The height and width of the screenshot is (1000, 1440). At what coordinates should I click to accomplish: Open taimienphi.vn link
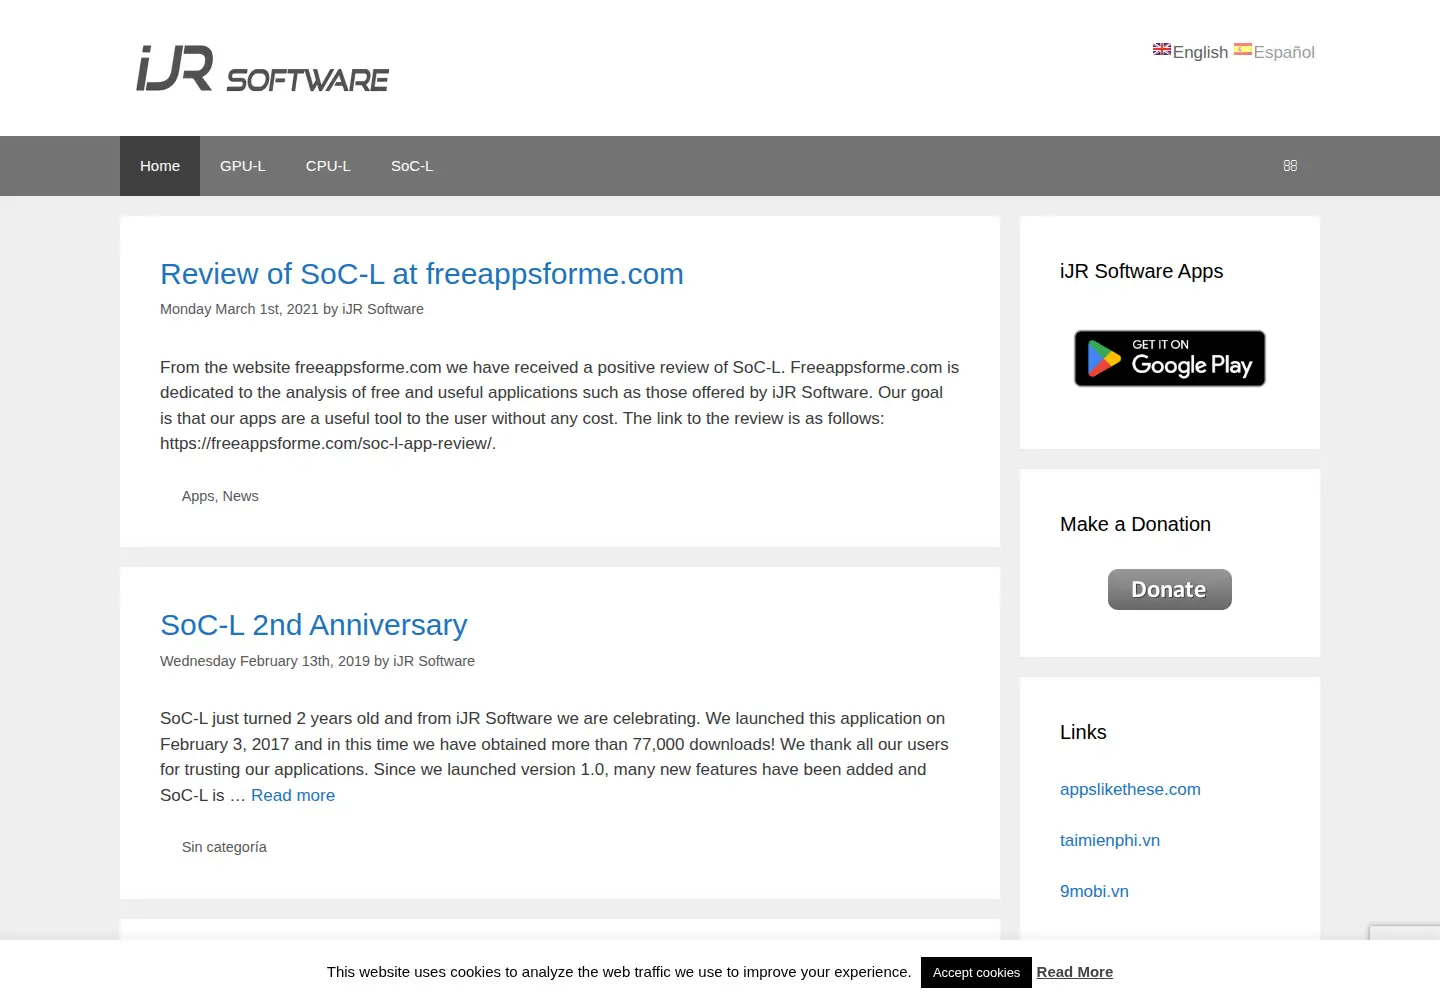click(x=1110, y=840)
